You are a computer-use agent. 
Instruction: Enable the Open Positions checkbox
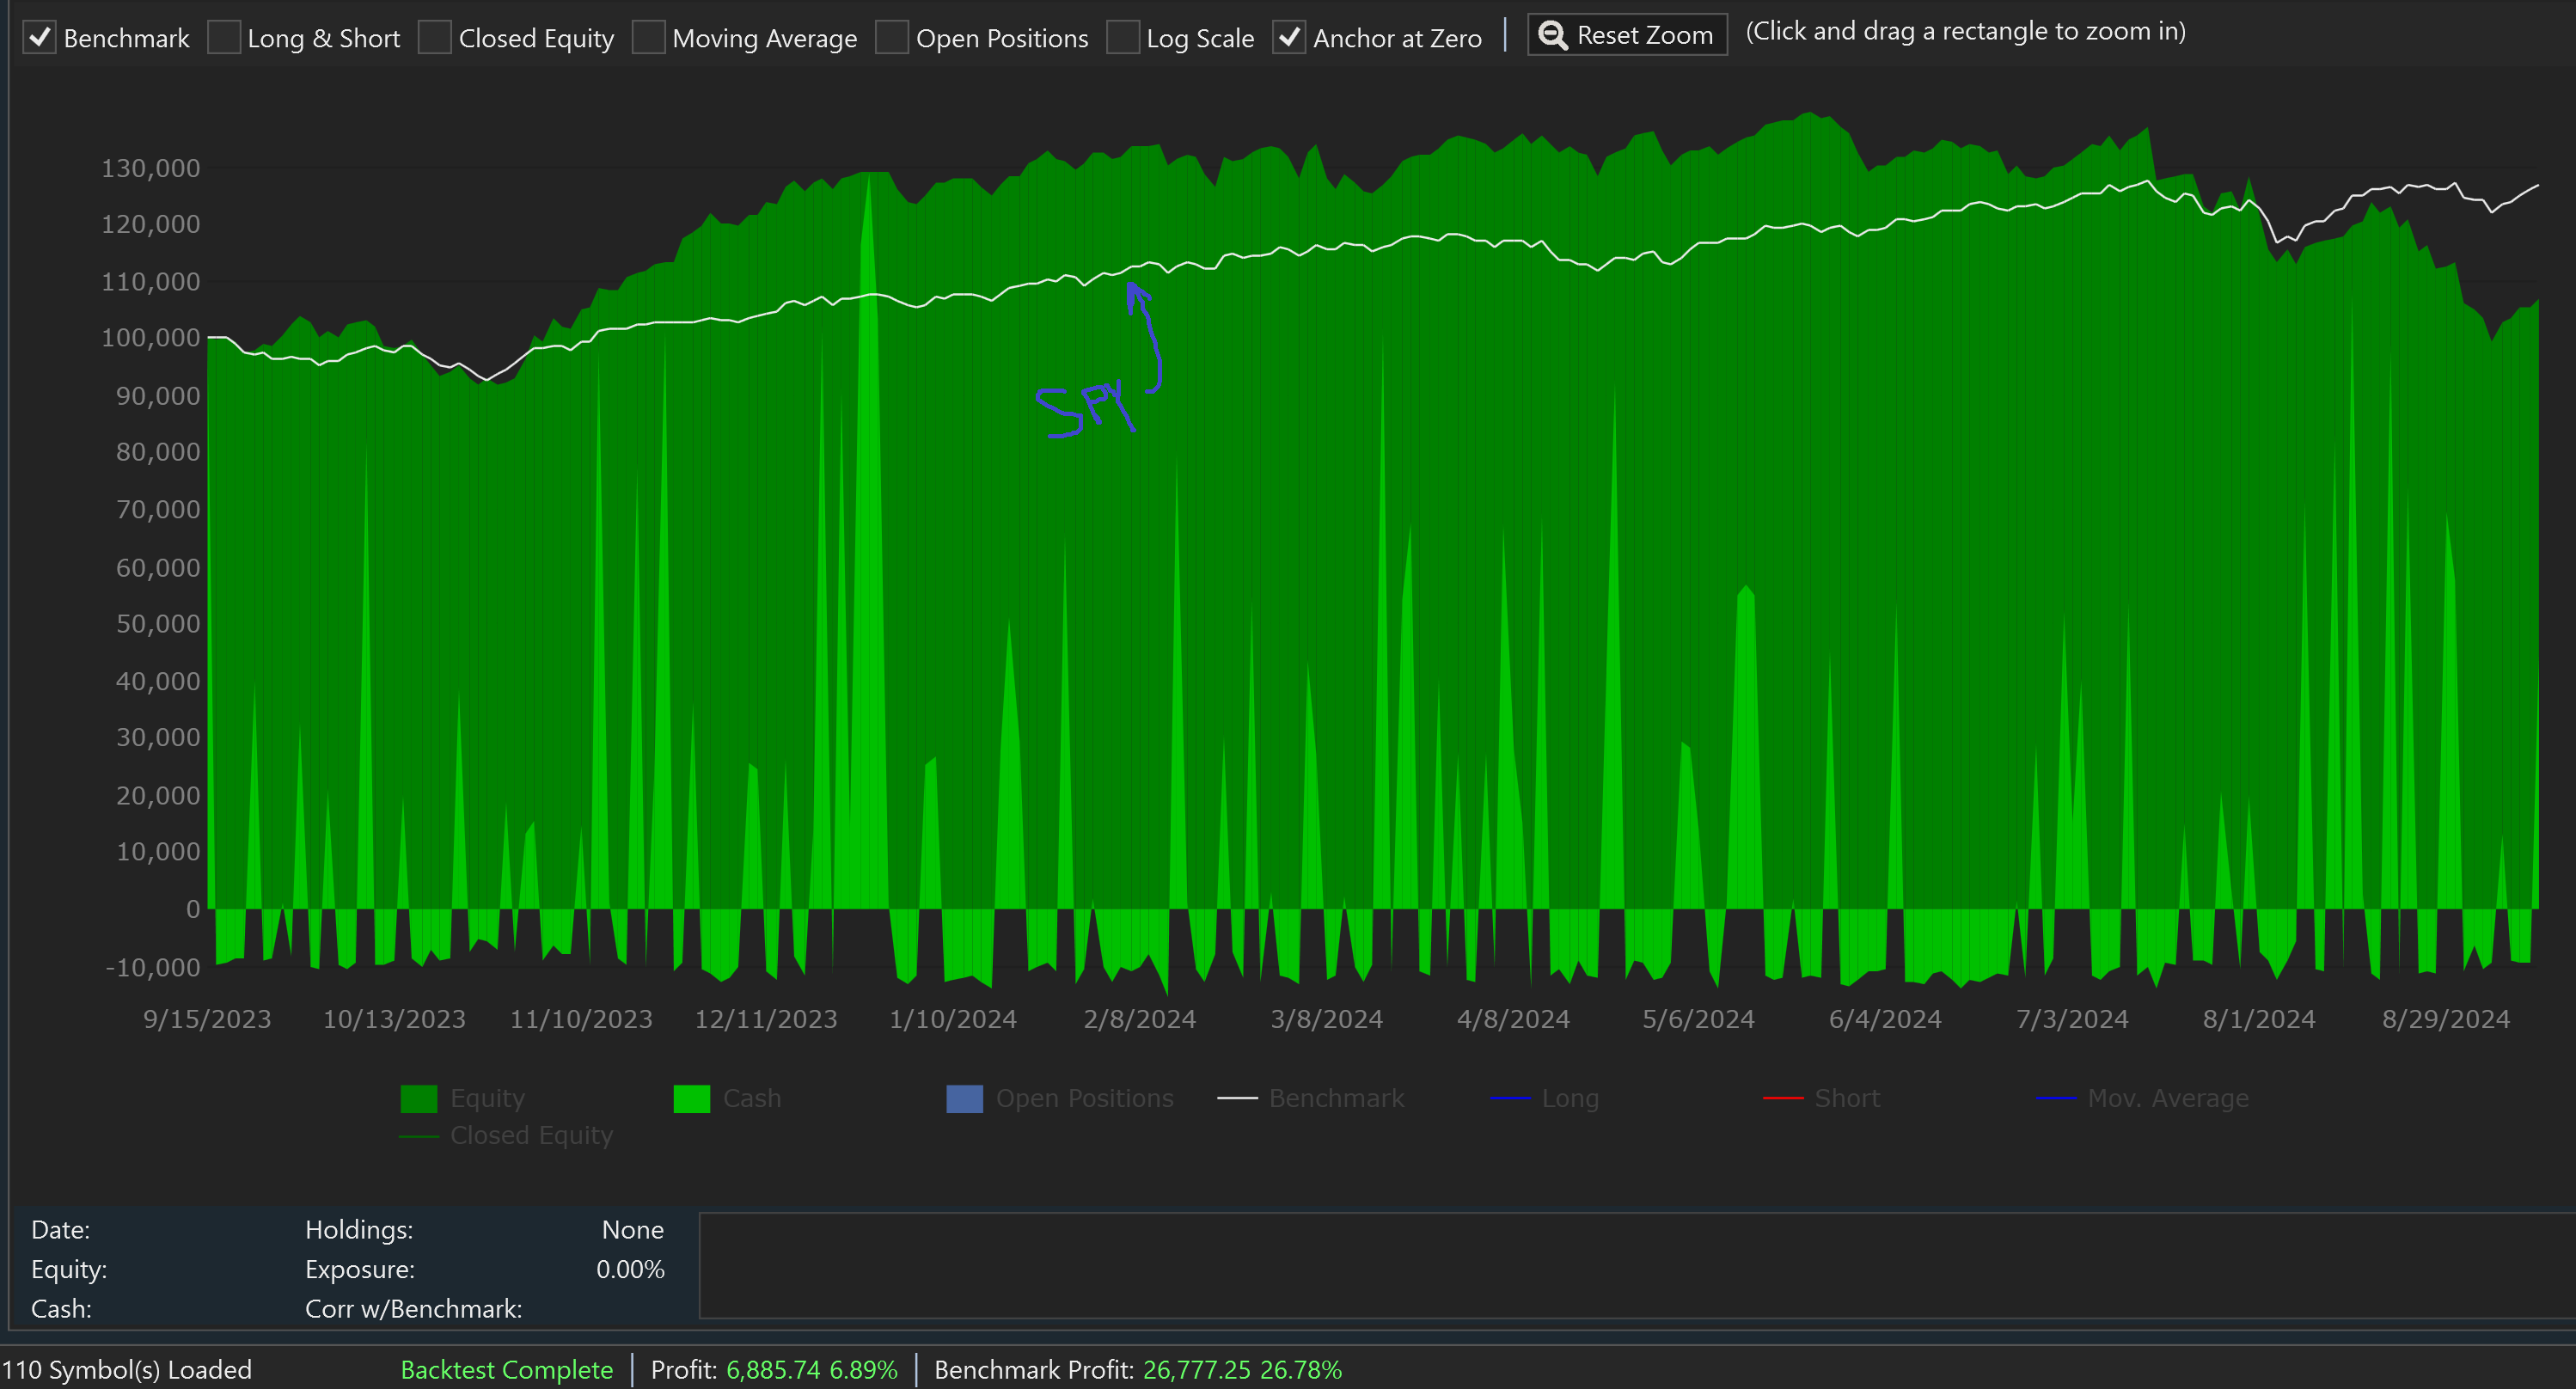[x=892, y=38]
